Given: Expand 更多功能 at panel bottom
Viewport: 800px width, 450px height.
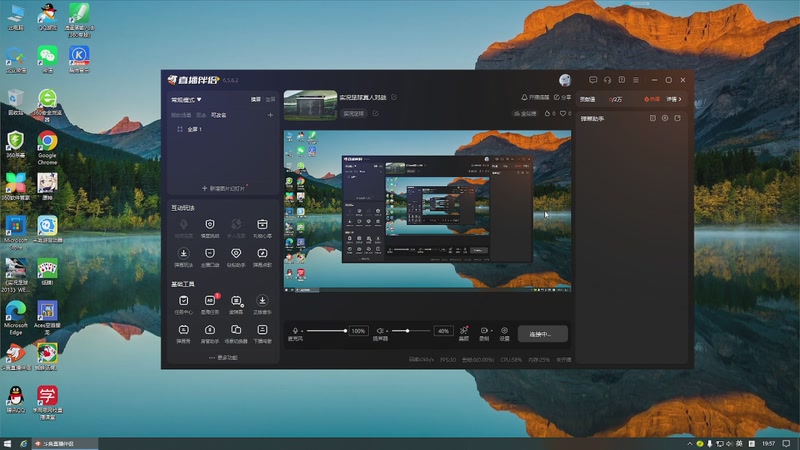Looking at the screenshot, I should [x=223, y=358].
